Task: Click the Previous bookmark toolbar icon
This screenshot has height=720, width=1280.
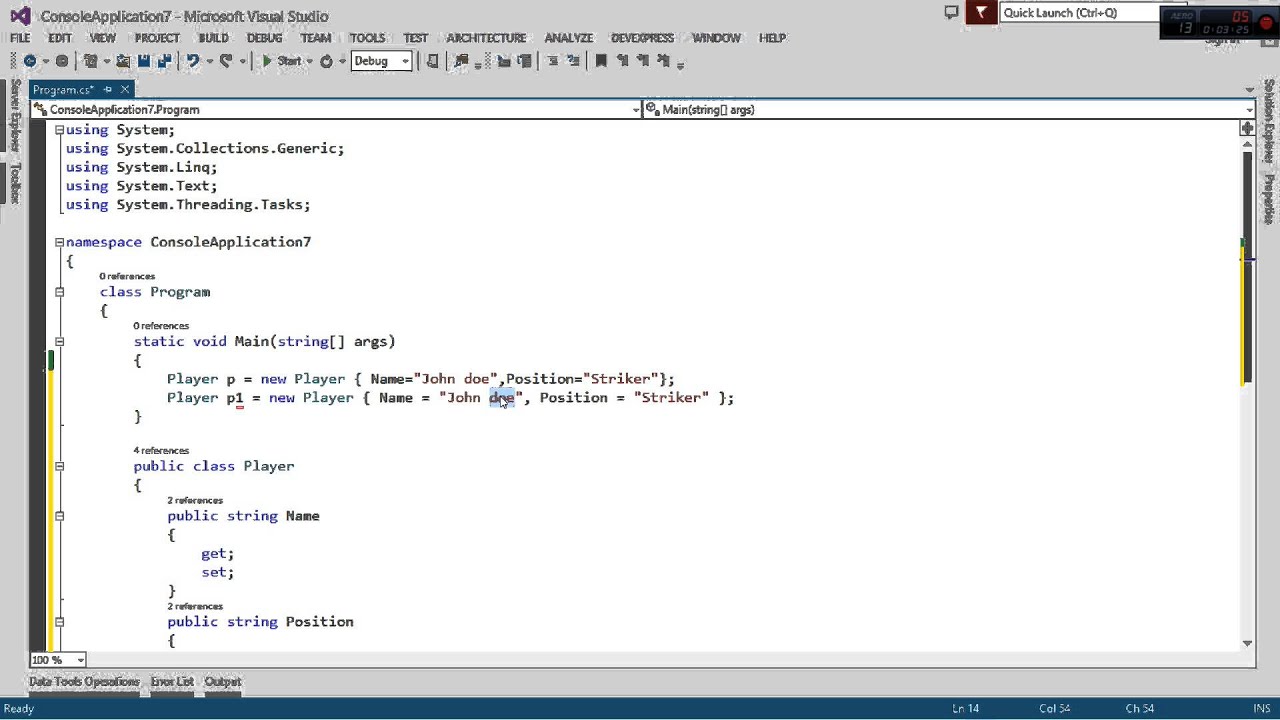Action: [622, 61]
